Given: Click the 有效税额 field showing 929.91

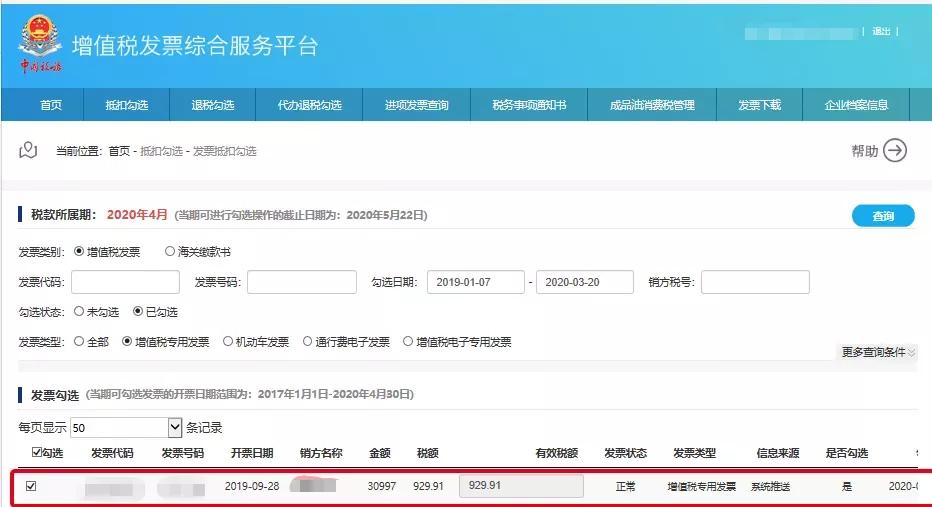Looking at the screenshot, I should (x=521, y=486).
